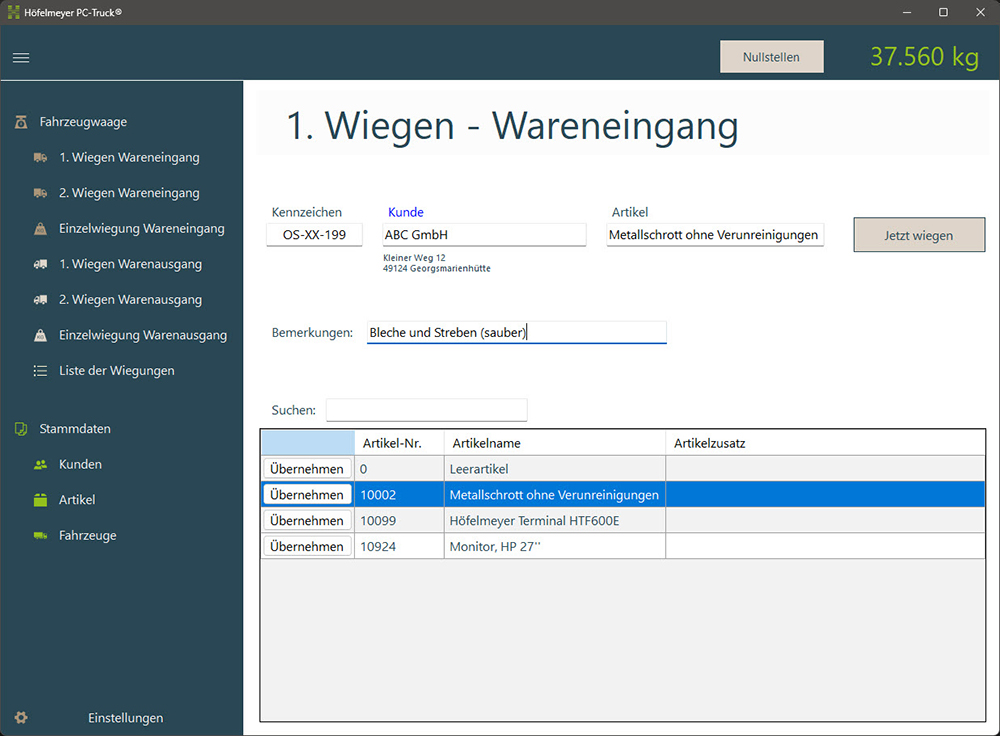The image size is (1000, 736).
Task: Click the Kunden people icon
Action: [x=40, y=464]
